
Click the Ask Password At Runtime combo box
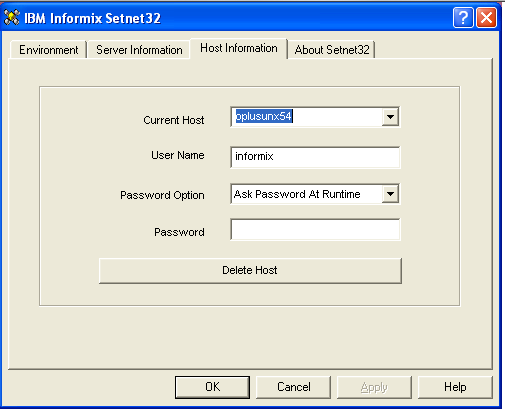pos(315,194)
